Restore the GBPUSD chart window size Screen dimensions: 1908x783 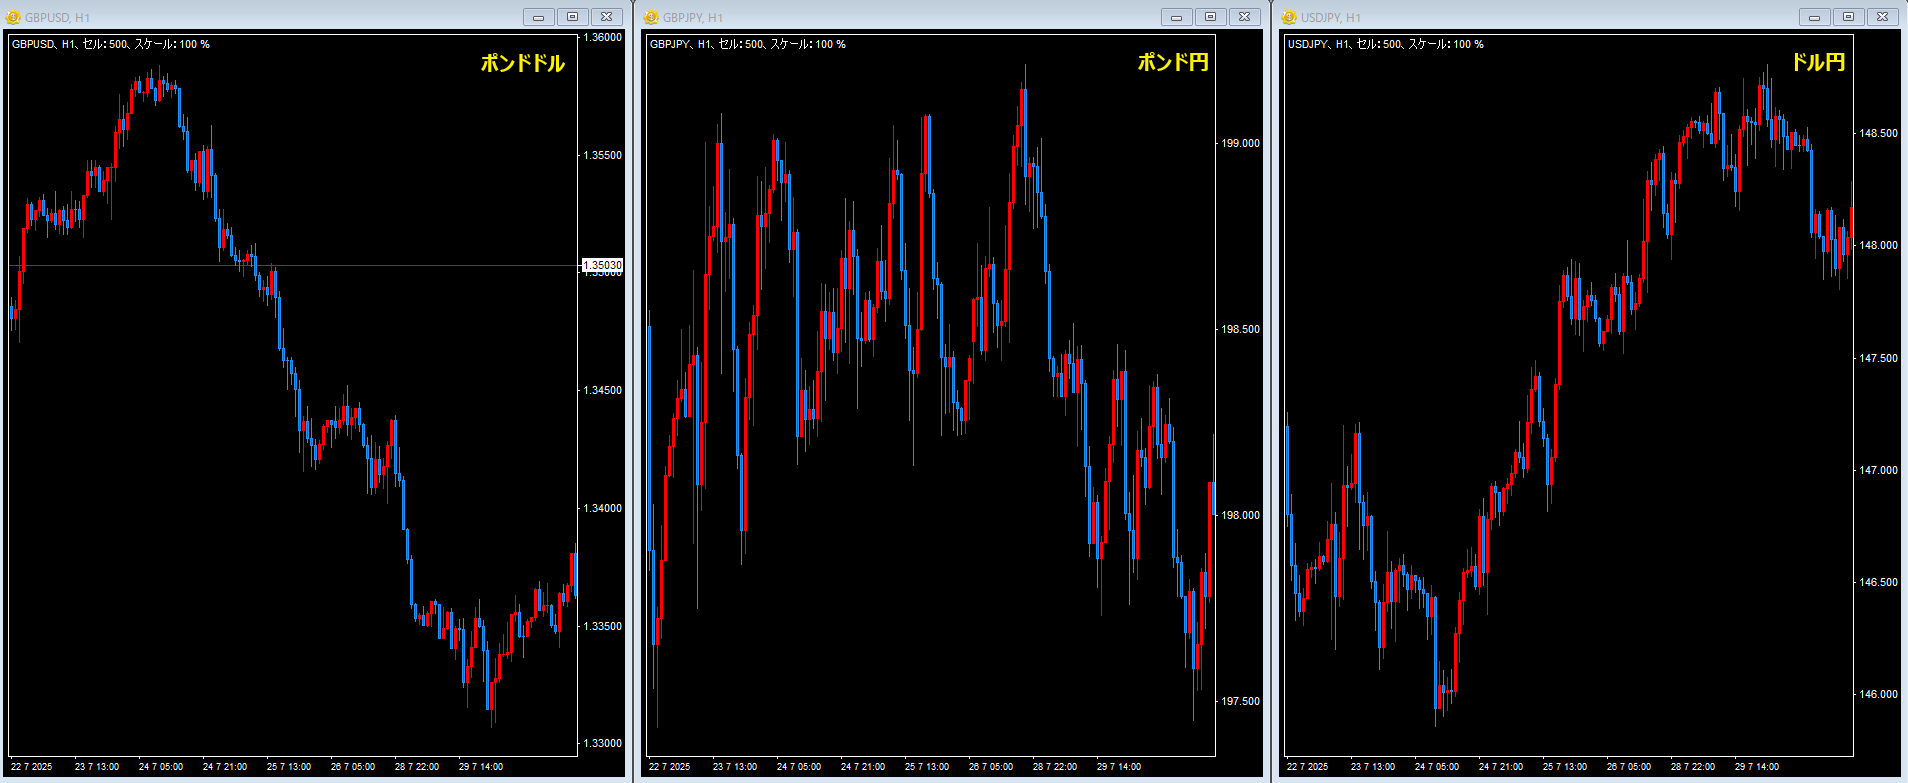572,17
